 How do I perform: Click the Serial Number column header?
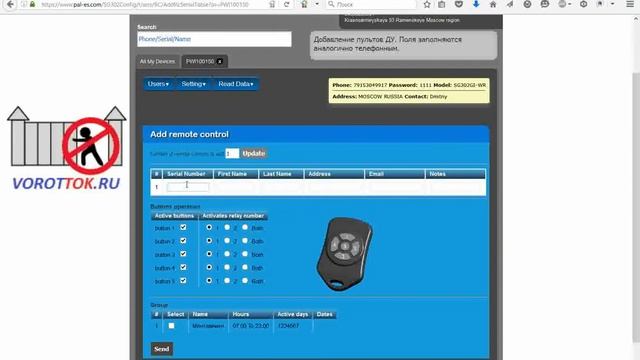click(x=186, y=174)
